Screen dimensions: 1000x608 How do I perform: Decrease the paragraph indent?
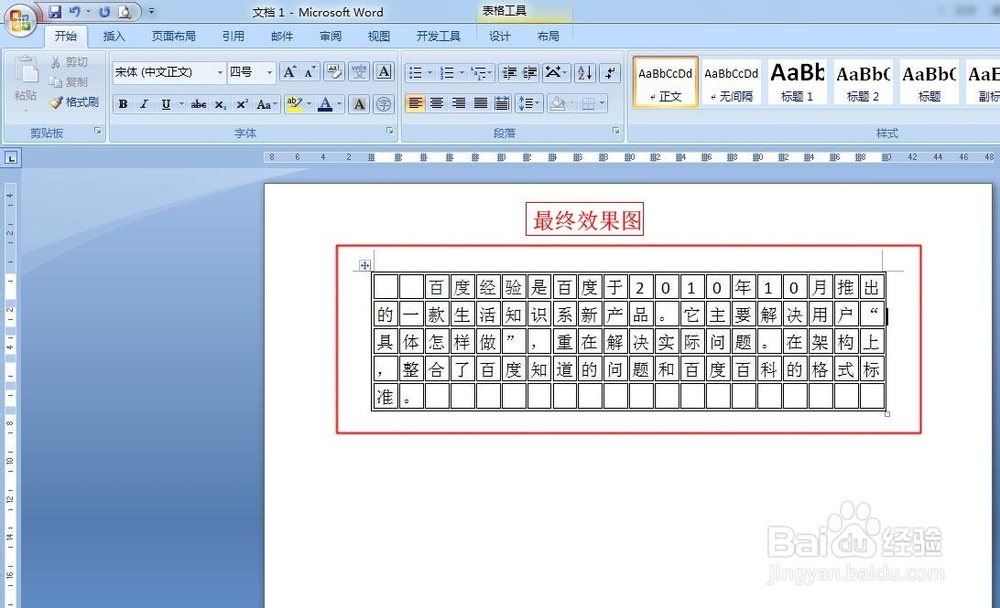tap(509, 73)
